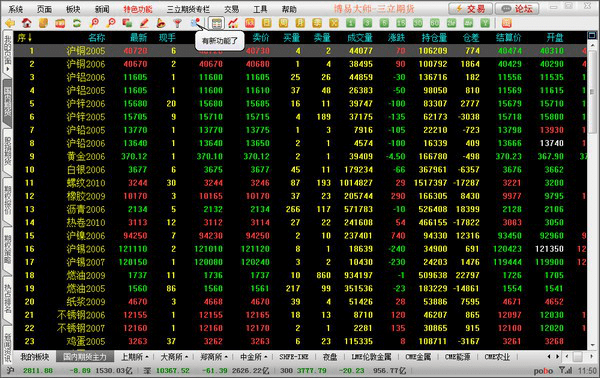The height and width of the screenshot is (378, 600).
Task: Select the zoom out magnifier icon
Action: [111, 23]
